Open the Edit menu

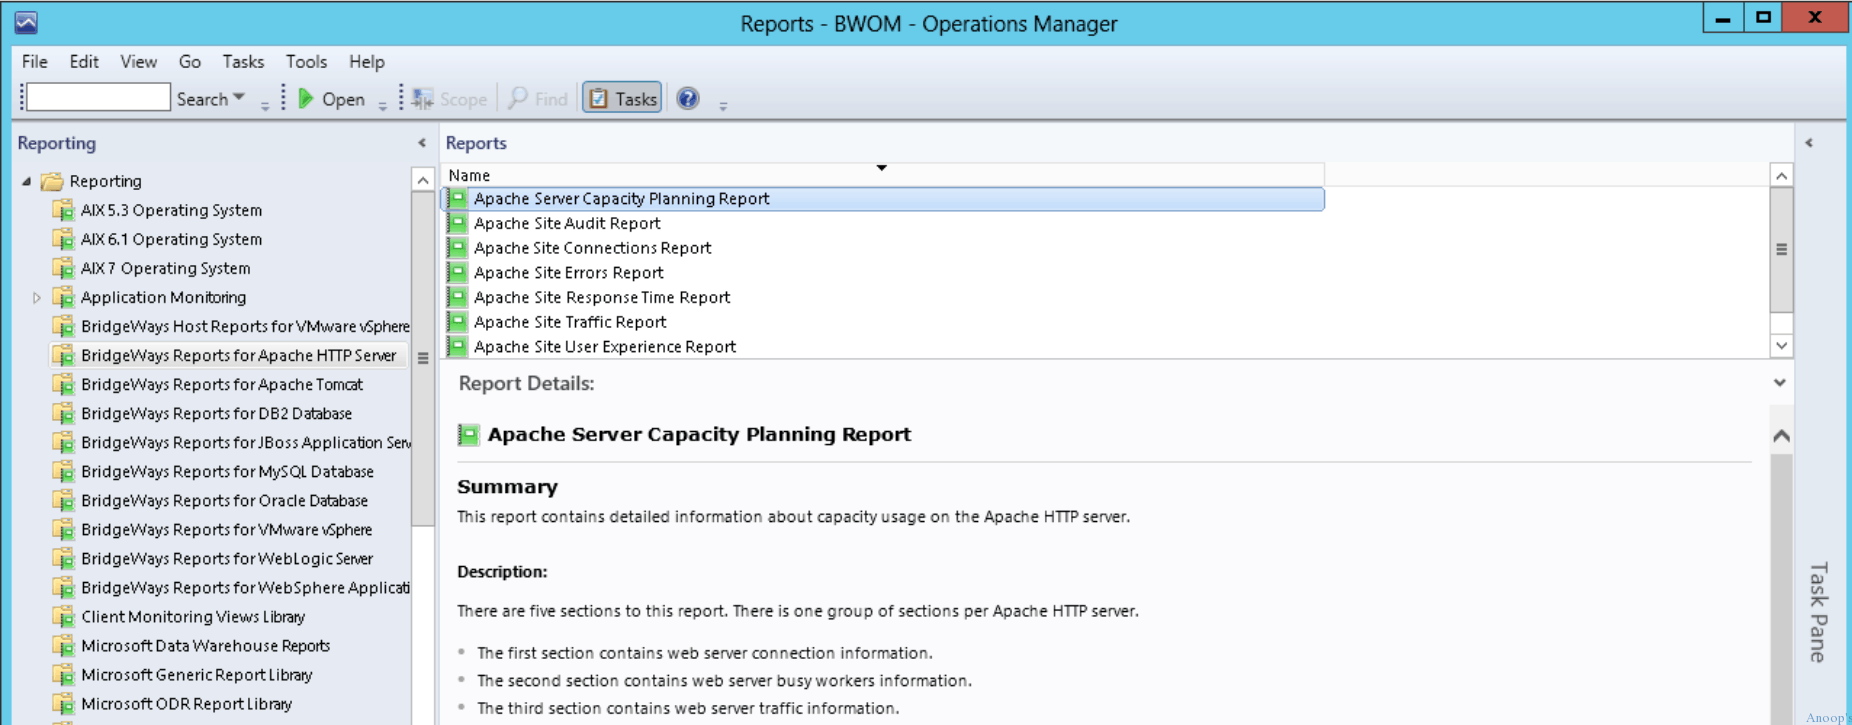coord(84,62)
